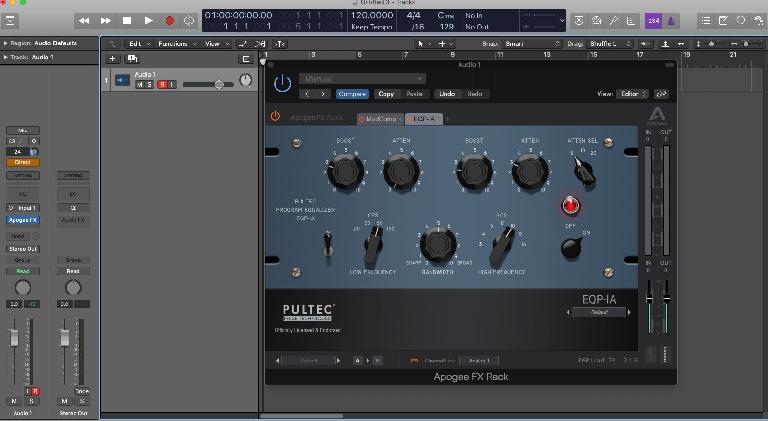Toggle Catch Playhead icon in Tracks menu bar

coord(280,44)
